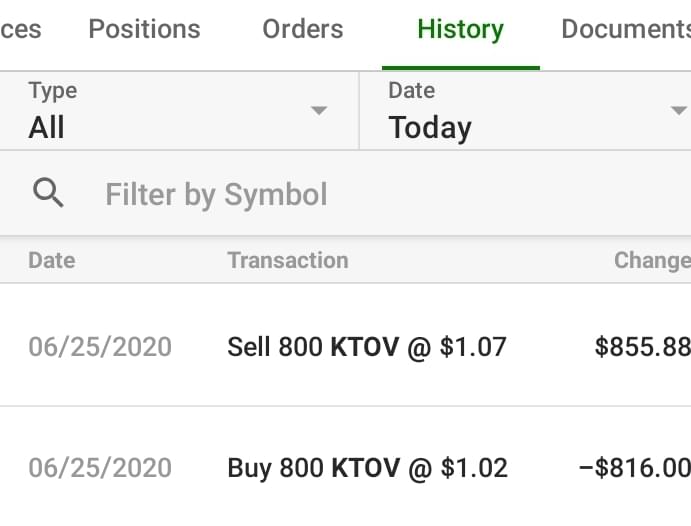Viewport: 691px width, 526px height.
Task: Switch to the Positions tab
Action: 144,29
